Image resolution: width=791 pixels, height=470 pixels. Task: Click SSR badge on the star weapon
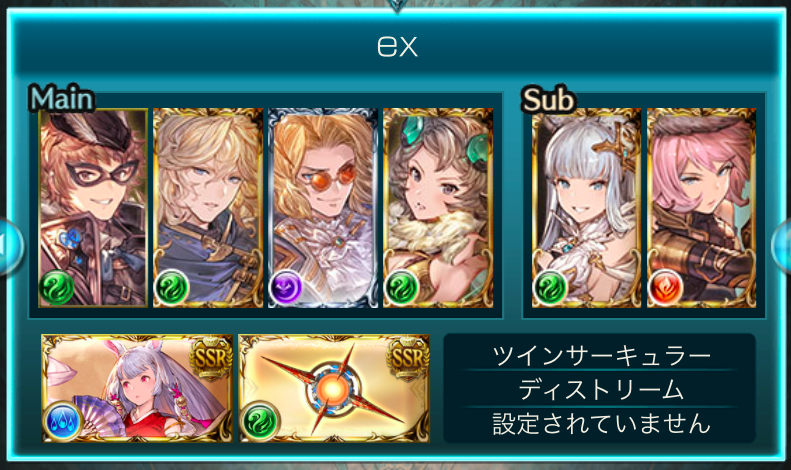pyautogui.click(x=408, y=359)
